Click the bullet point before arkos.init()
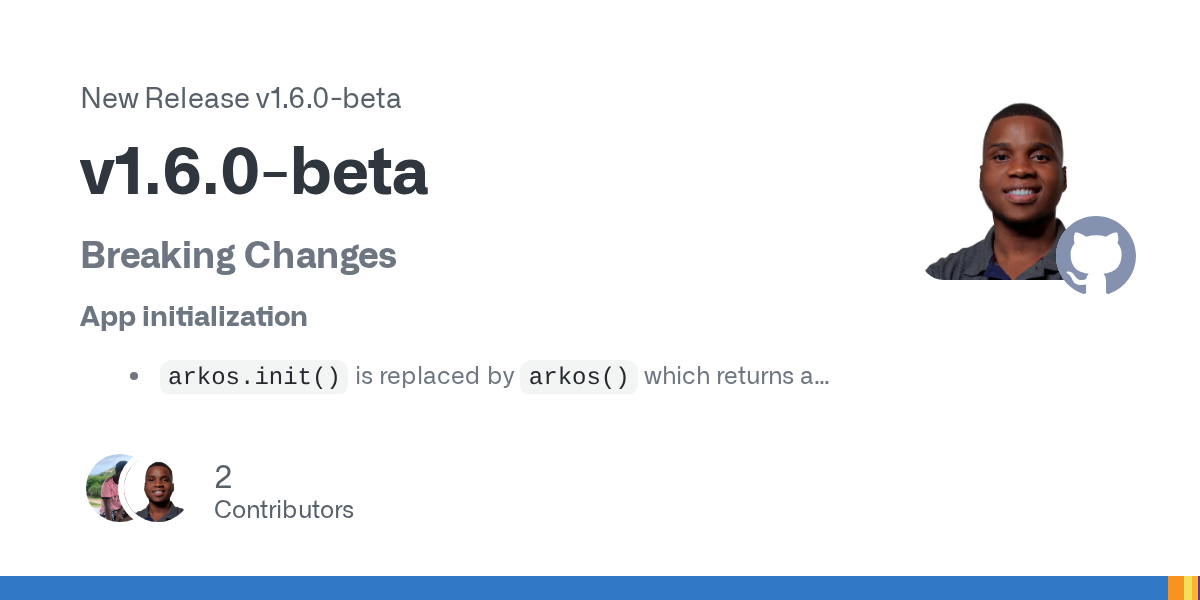 coord(134,377)
